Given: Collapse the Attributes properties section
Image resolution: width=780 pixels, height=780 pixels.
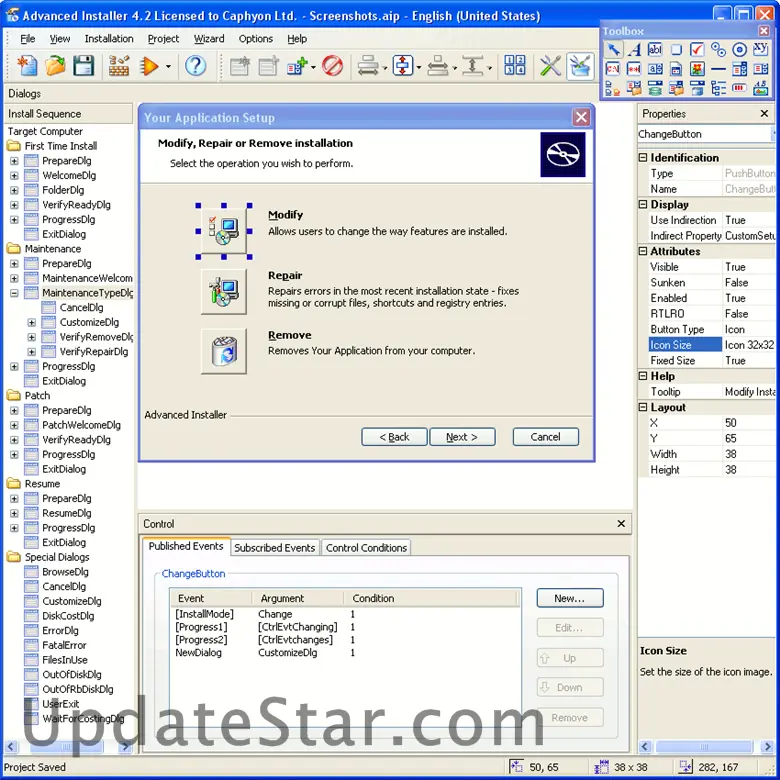Looking at the screenshot, I should [643, 251].
